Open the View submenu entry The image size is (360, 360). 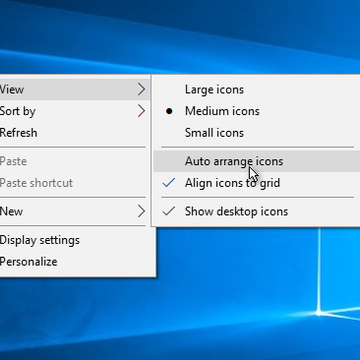coord(74,89)
